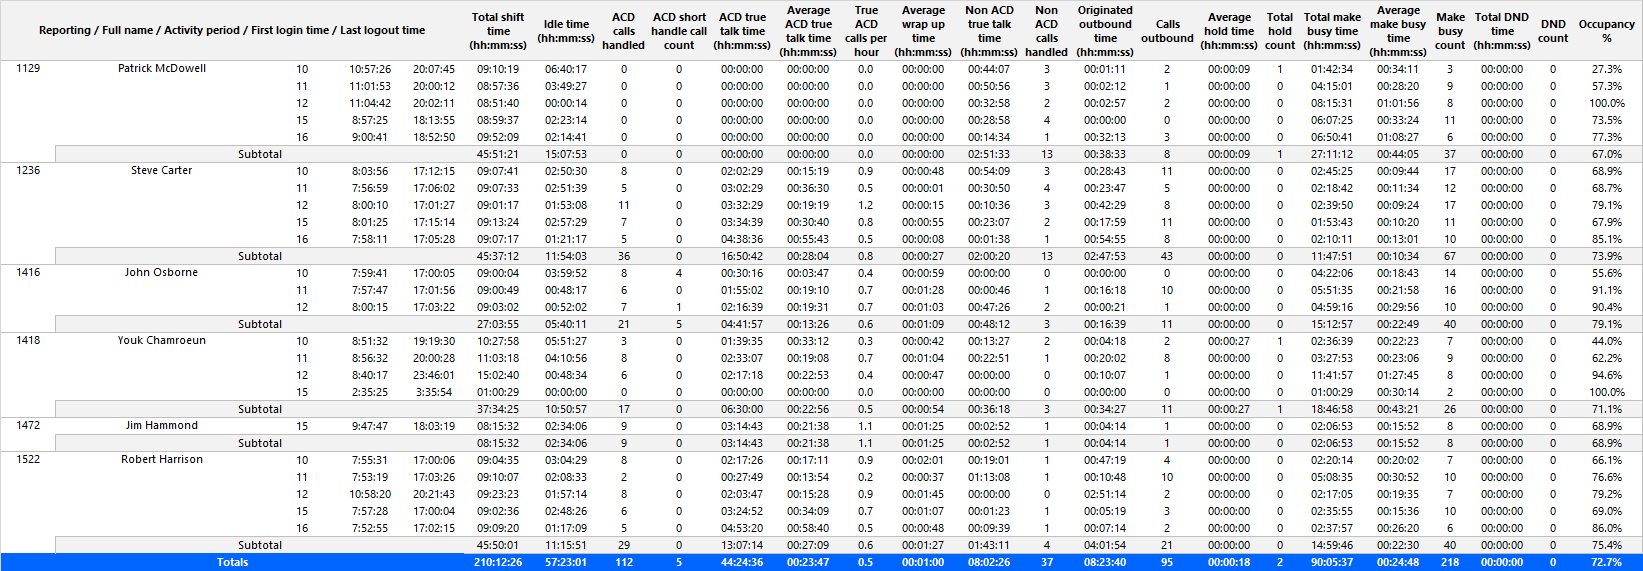Click agent Steve Carter name
This screenshot has height=571, width=1643.
coord(162,170)
